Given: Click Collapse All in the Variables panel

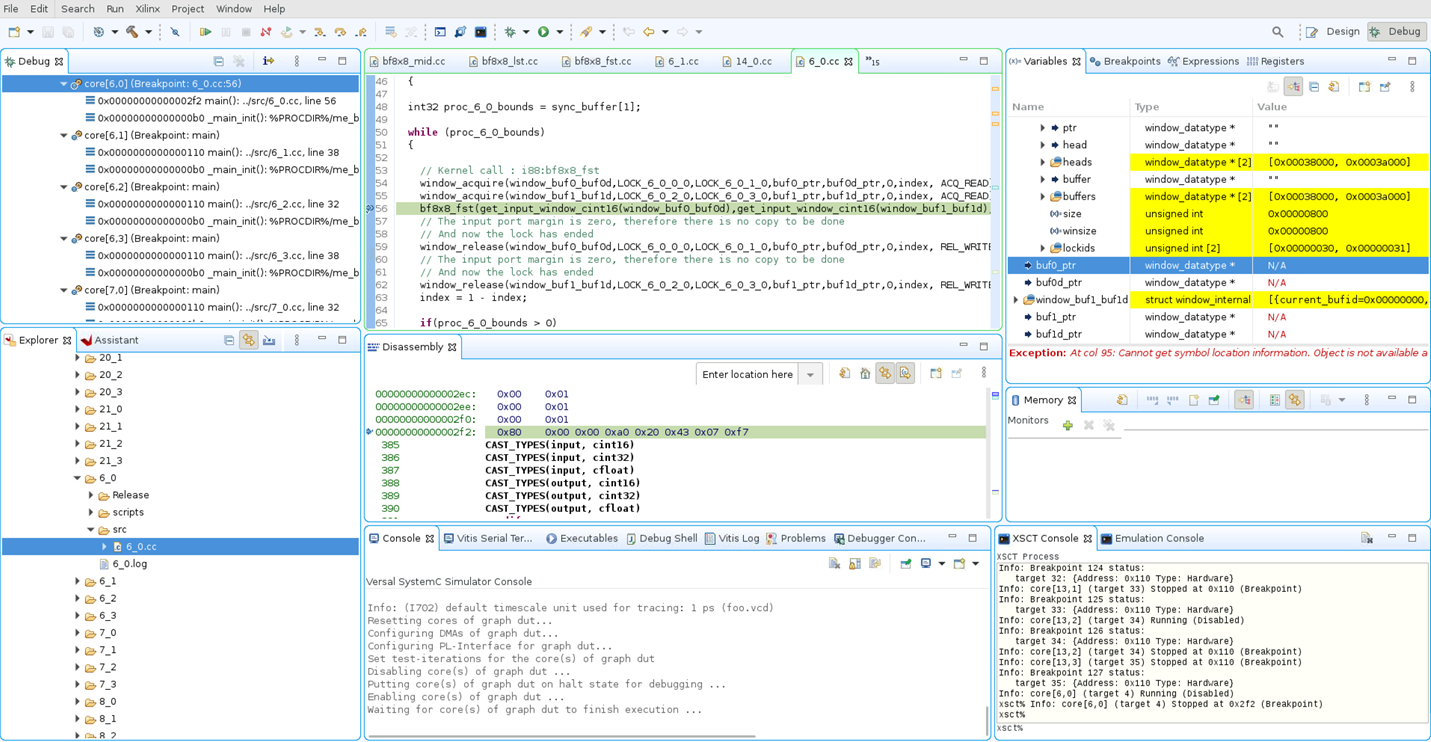Looking at the screenshot, I should (x=1314, y=87).
